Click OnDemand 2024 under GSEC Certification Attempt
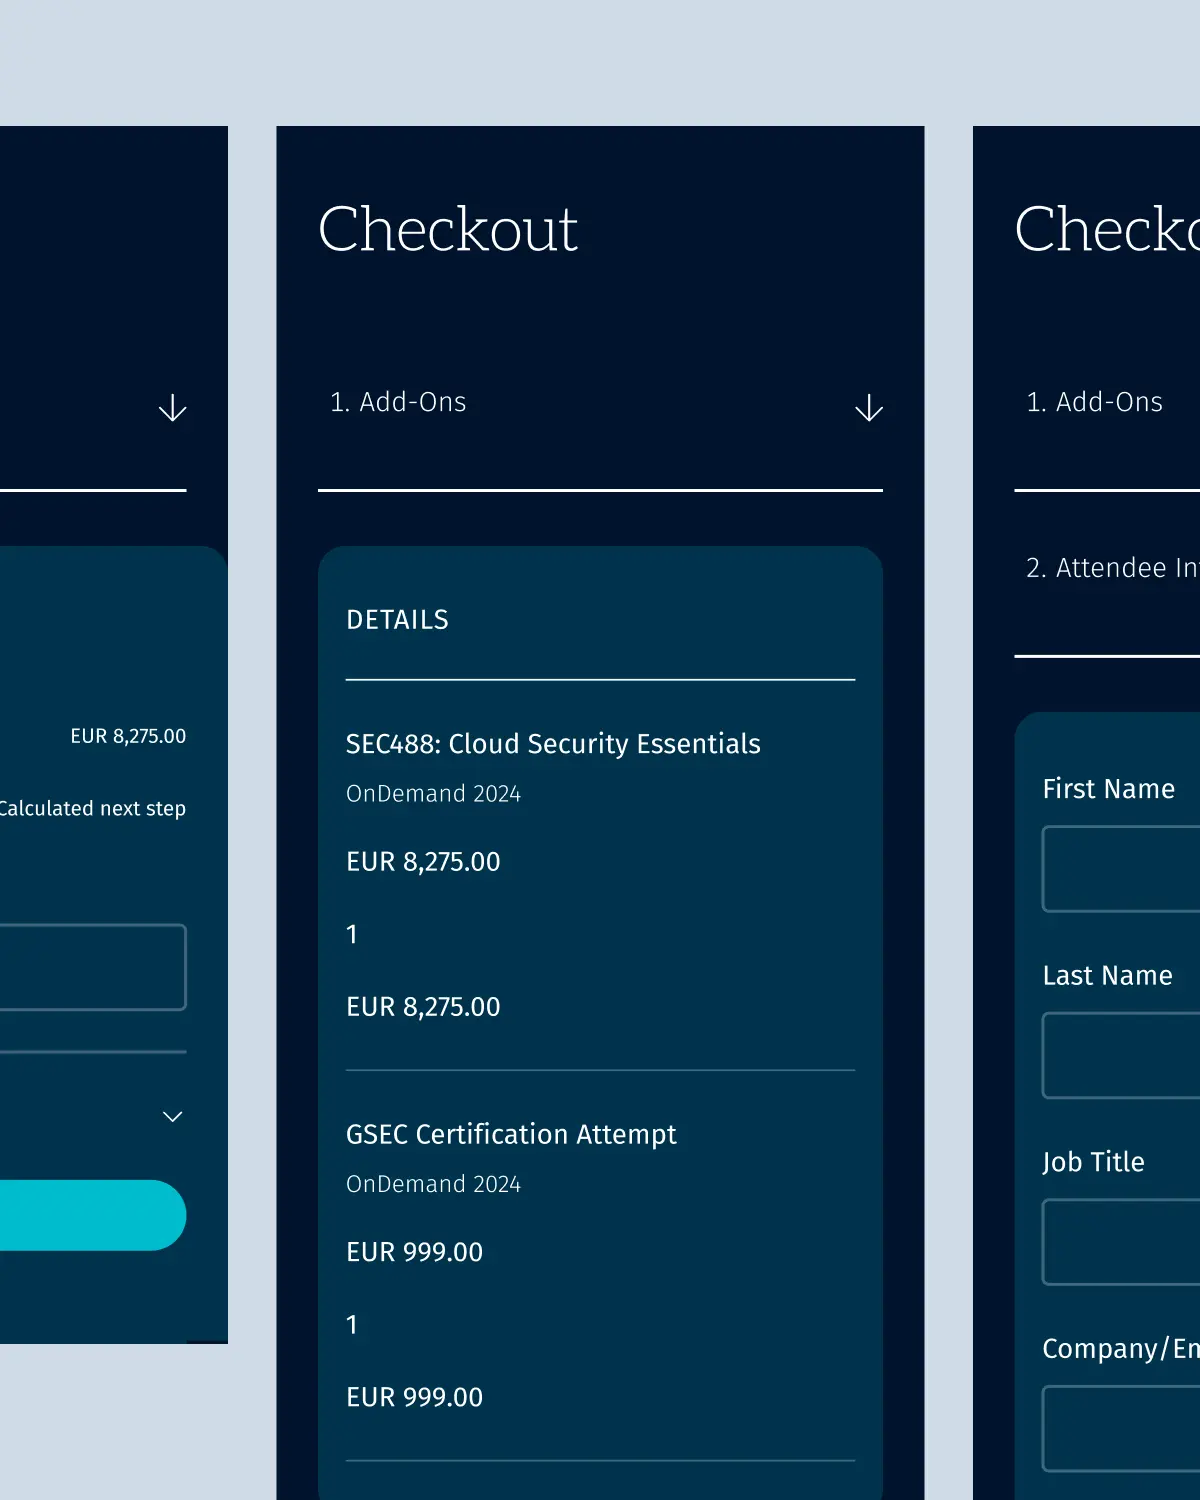Screen dimensions: 1200x1500 pyautogui.click(x=433, y=1184)
